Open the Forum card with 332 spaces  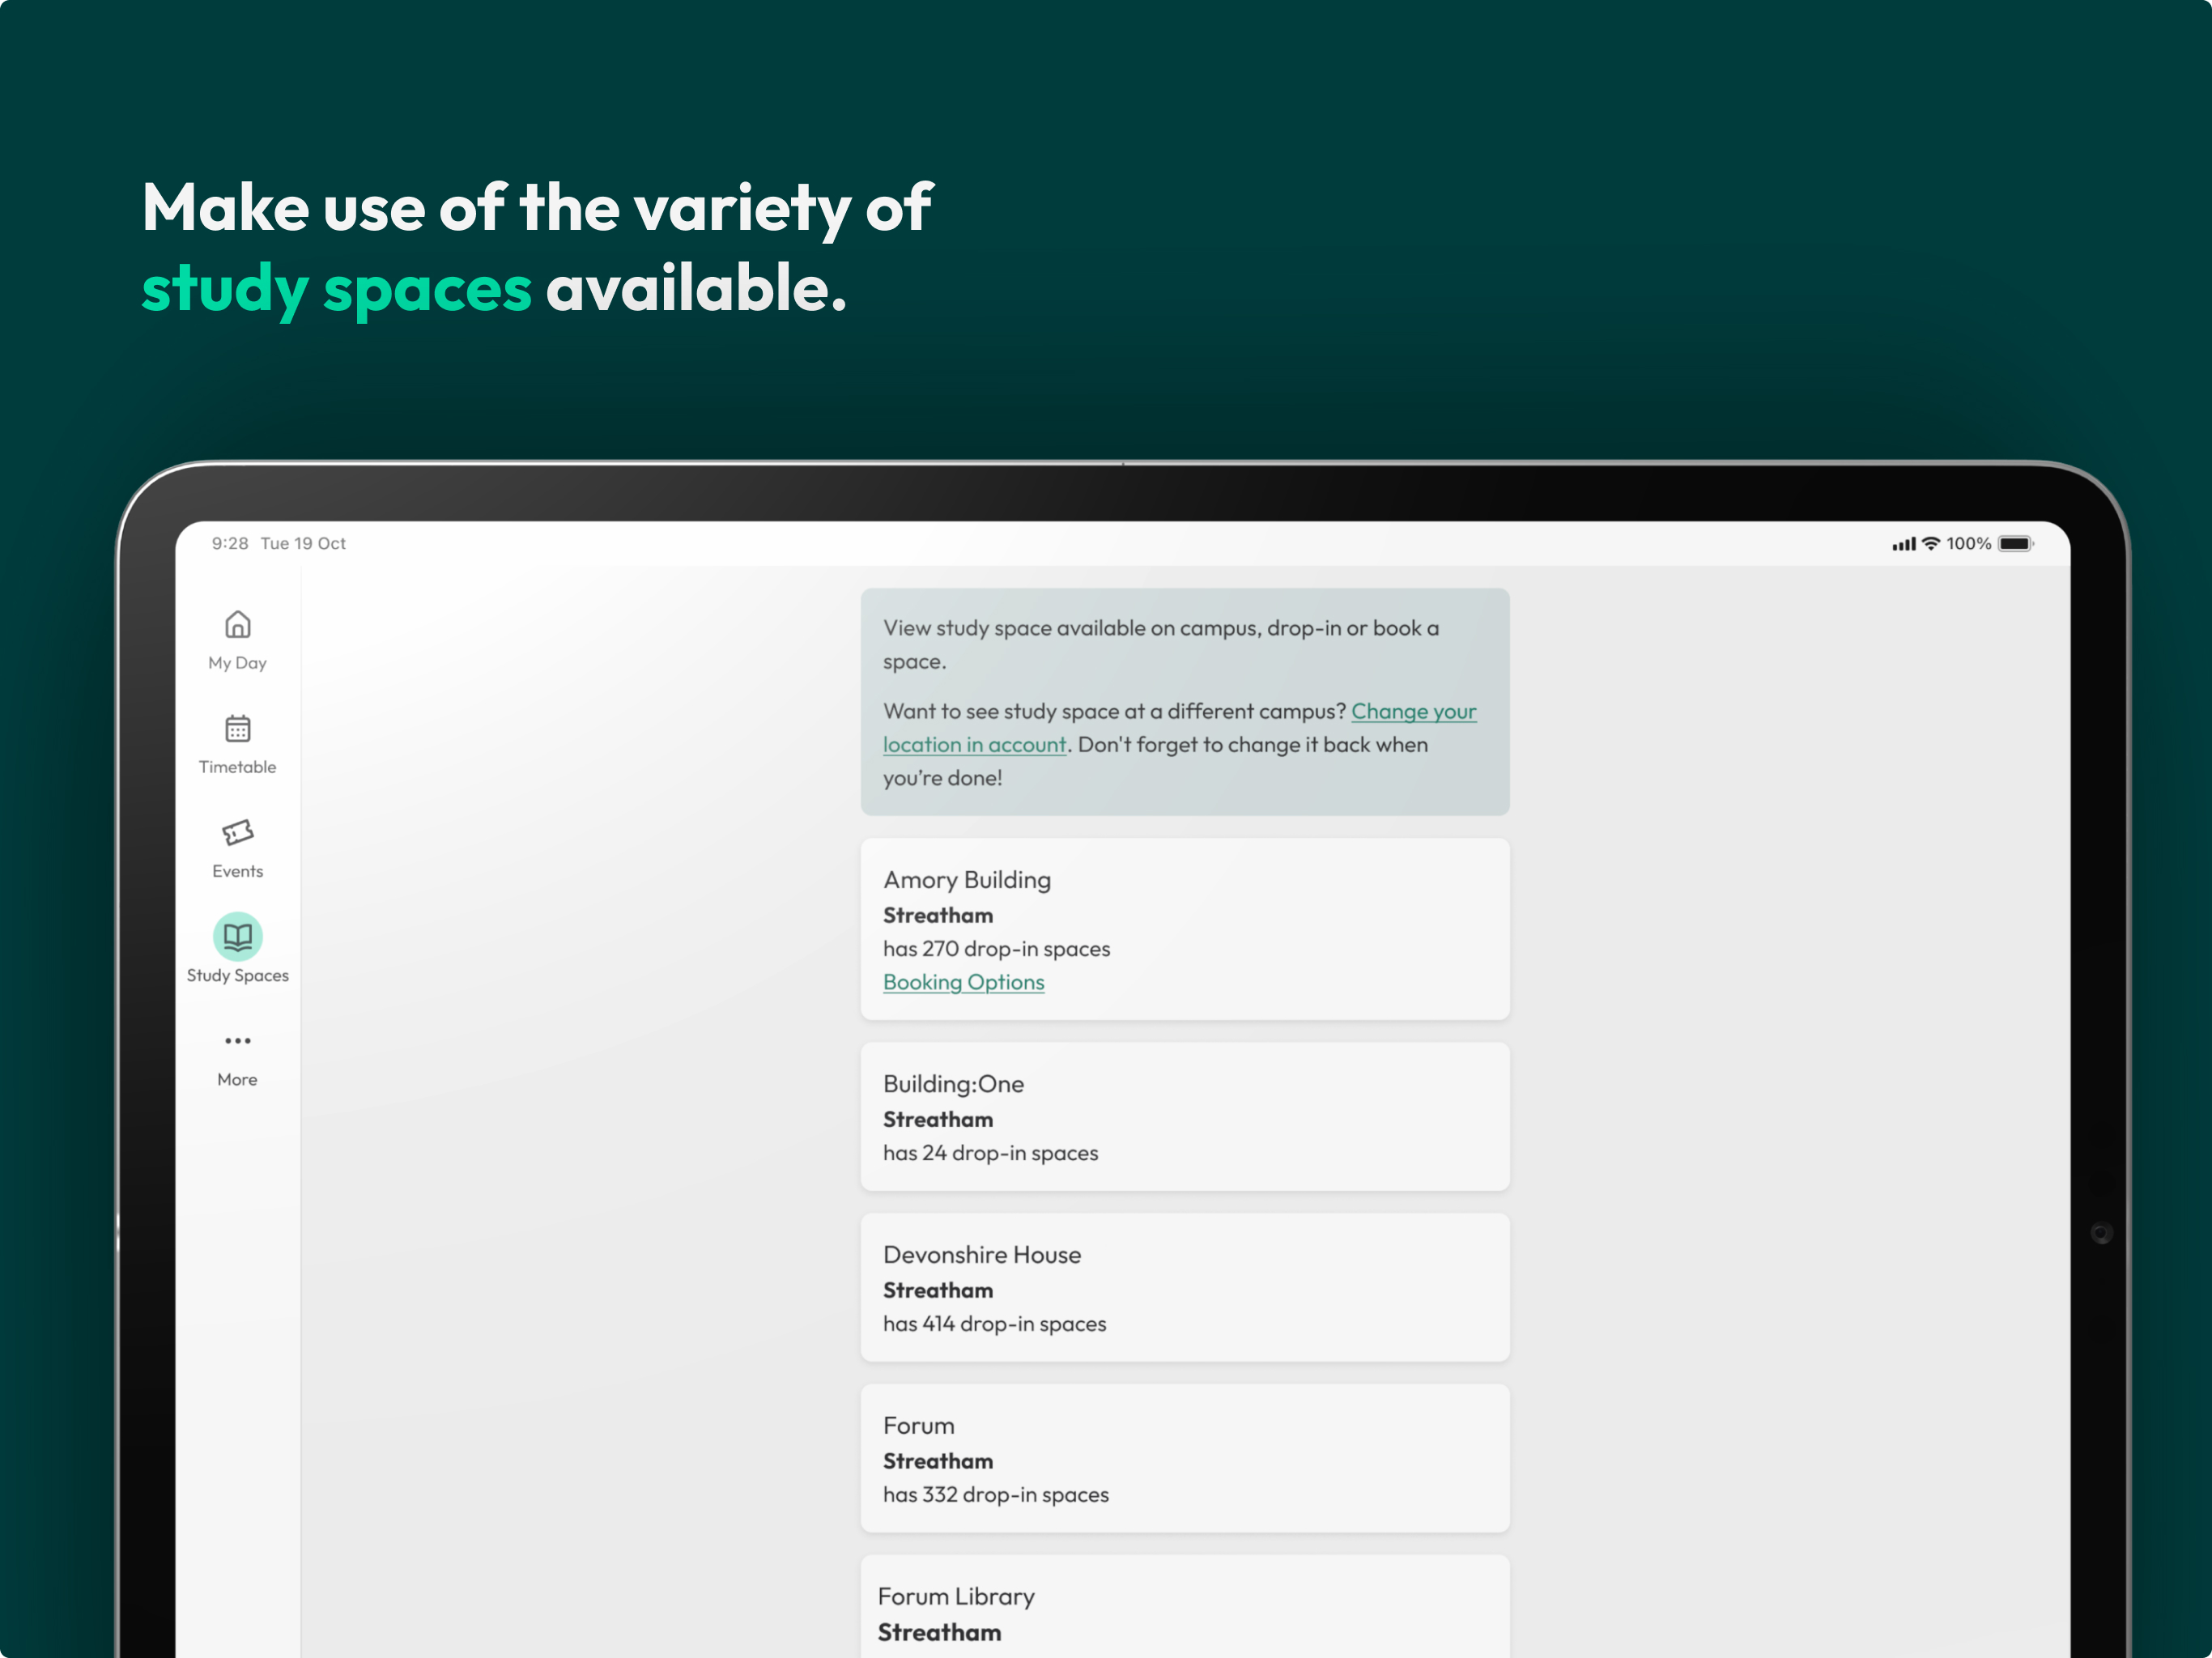point(1185,1458)
